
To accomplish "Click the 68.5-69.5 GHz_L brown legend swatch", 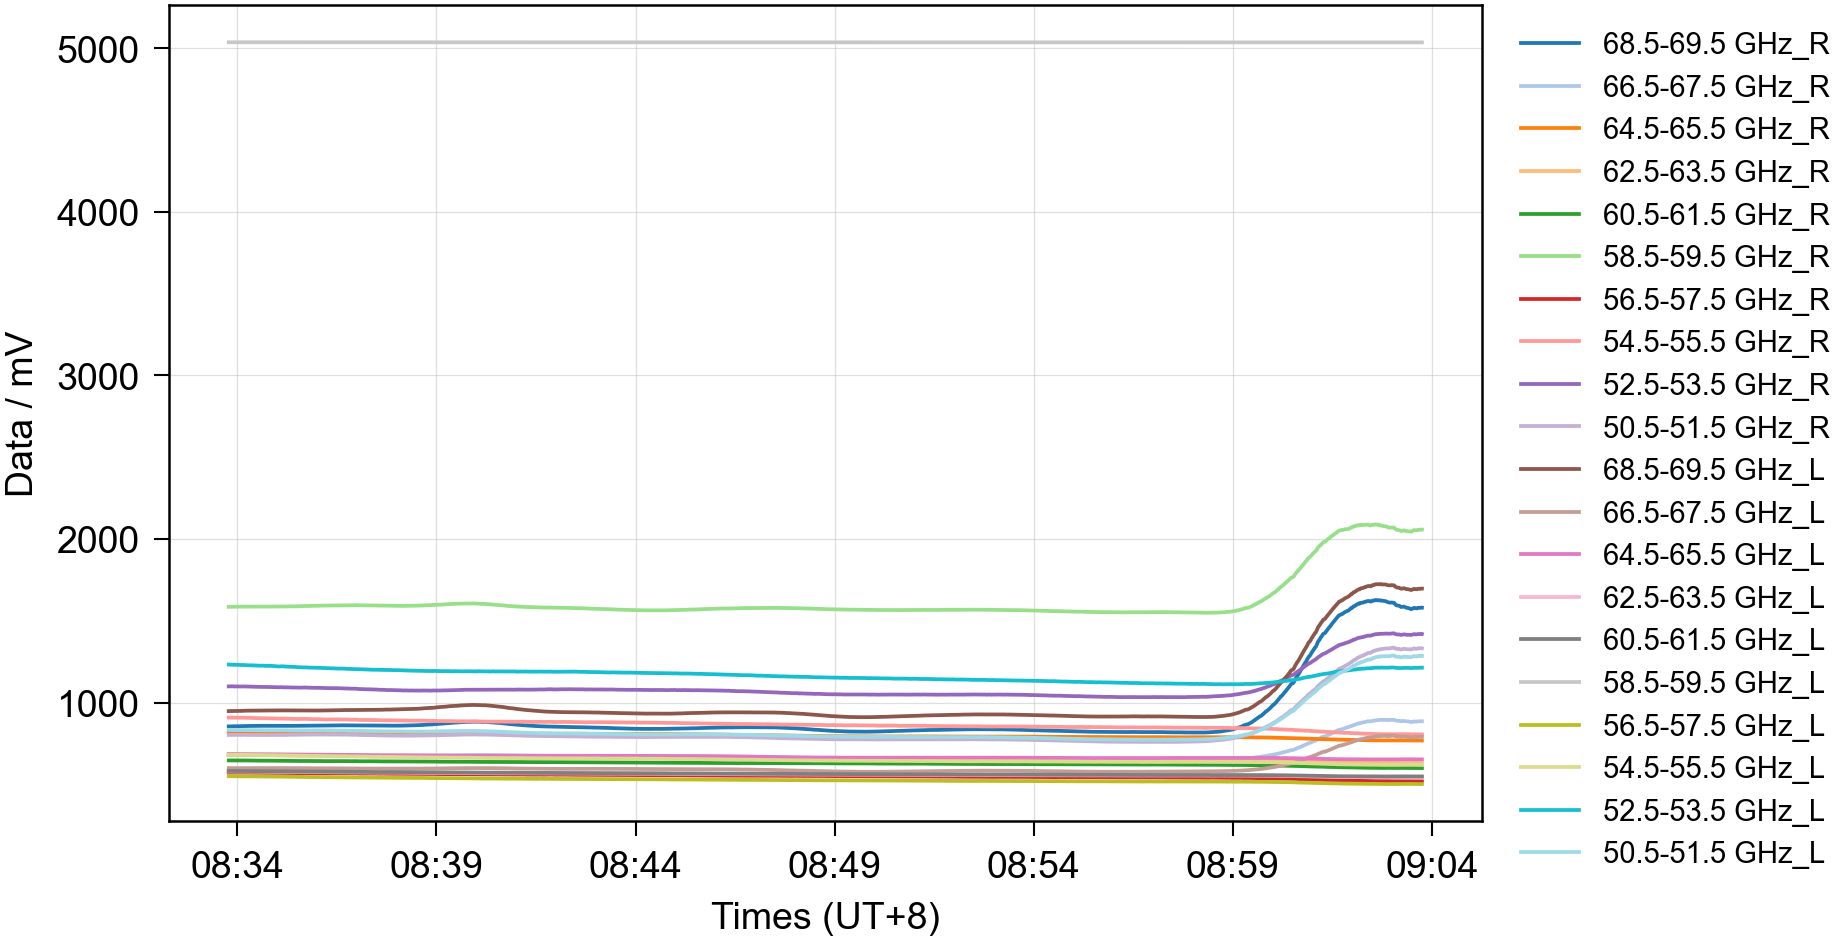I will [x=1549, y=470].
